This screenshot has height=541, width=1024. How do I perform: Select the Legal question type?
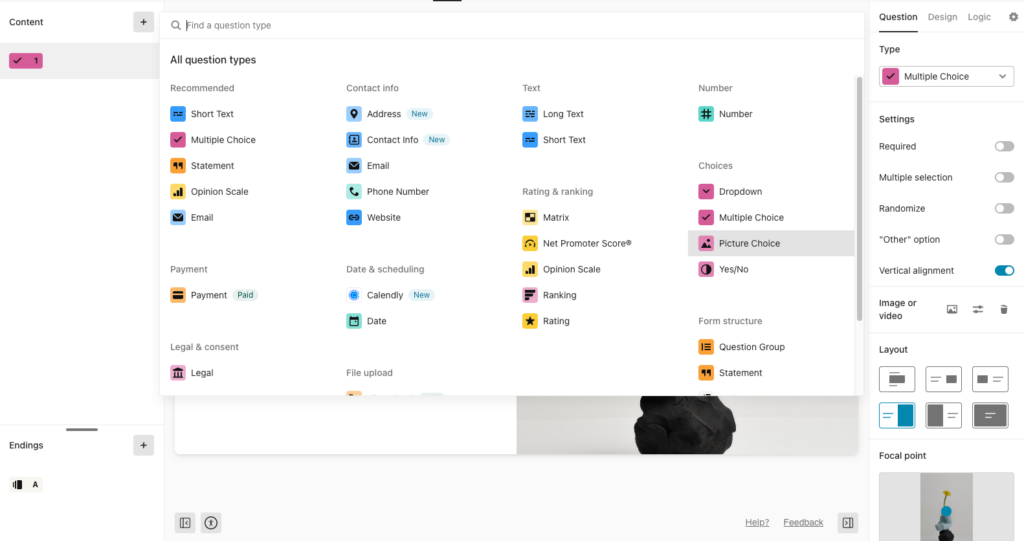coord(192,373)
